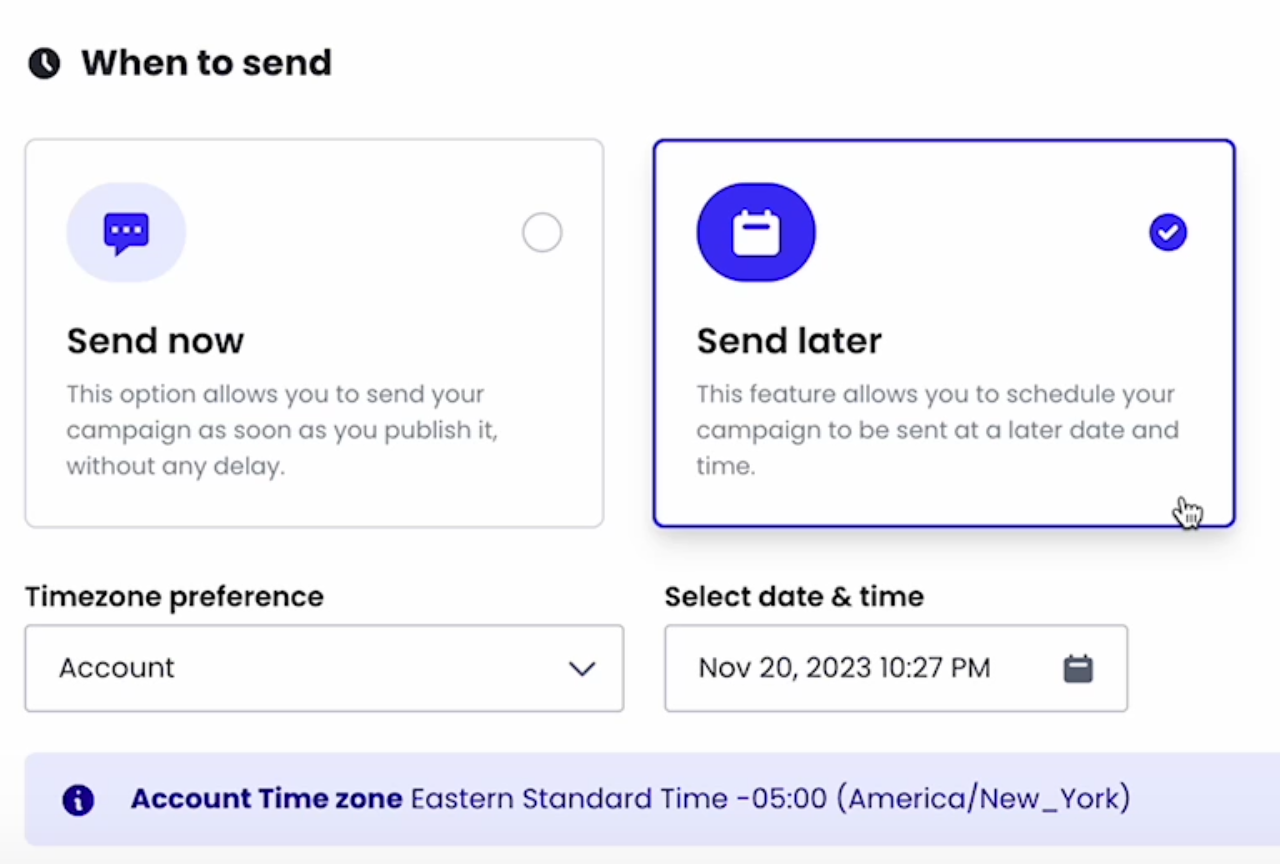Click the chat bubble icon in Send now
1280x864 pixels.
coord(126,233)
